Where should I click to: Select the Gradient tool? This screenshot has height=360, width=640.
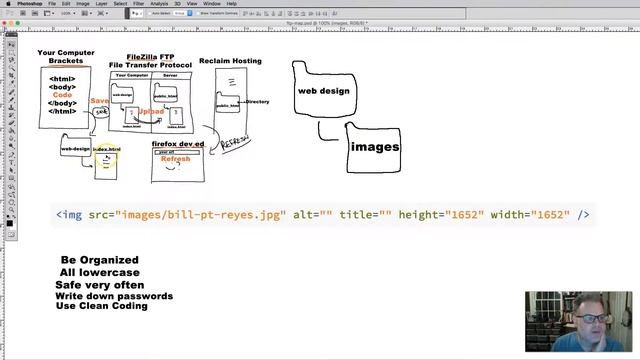click(11, 131)
